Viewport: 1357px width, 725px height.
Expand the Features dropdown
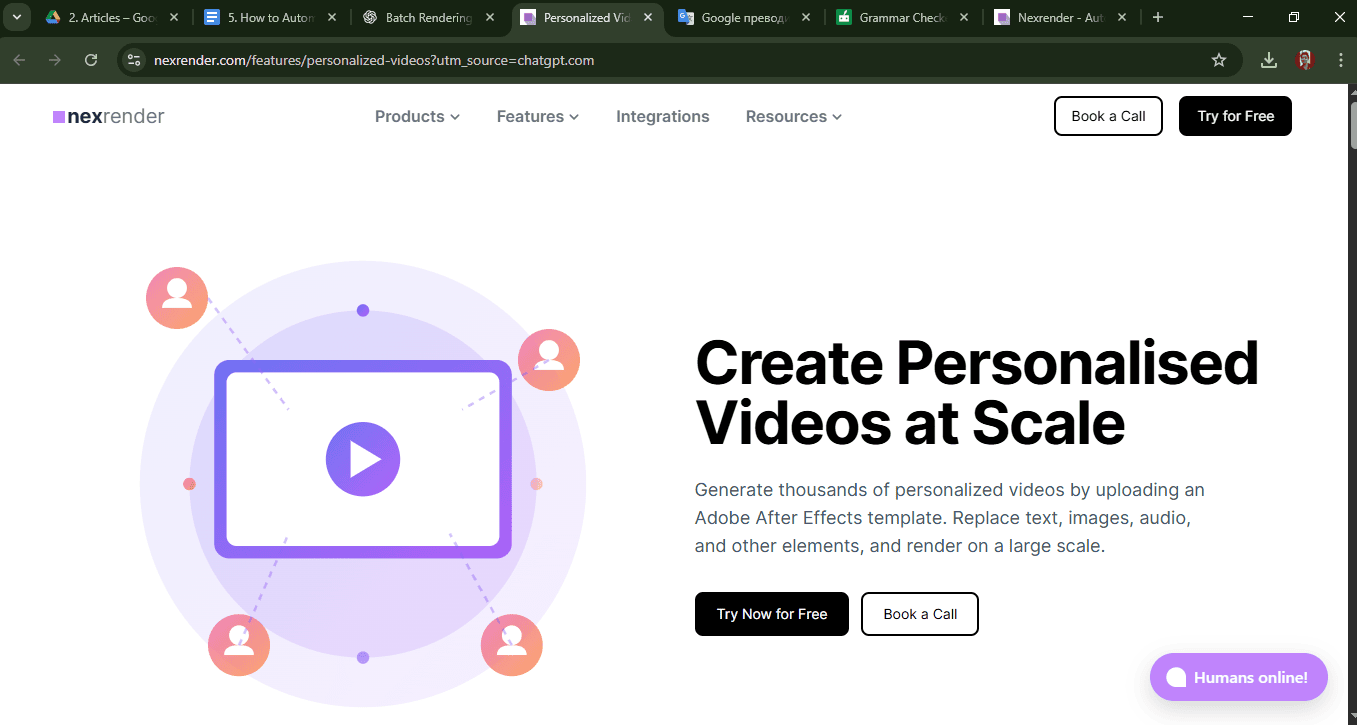(x=537, y=116)
